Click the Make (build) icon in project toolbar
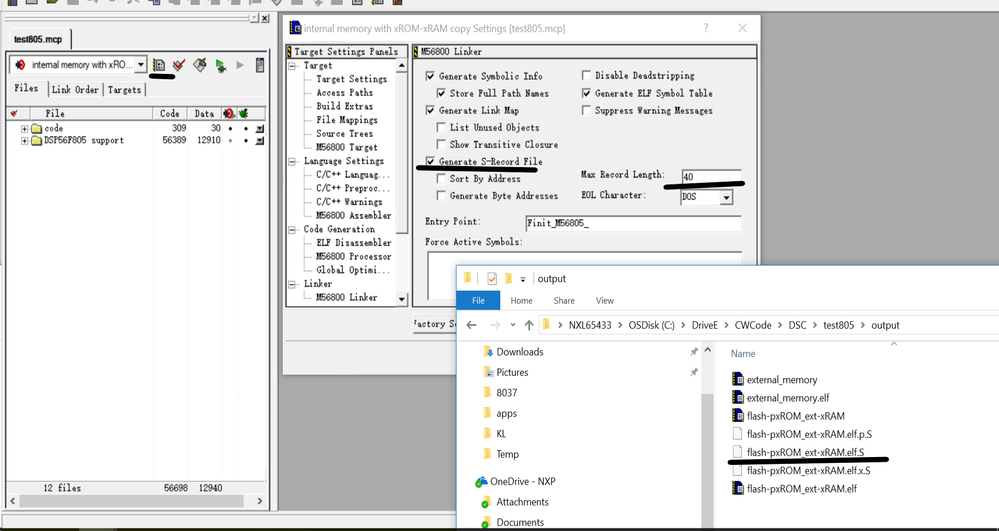 pos(200,65)
